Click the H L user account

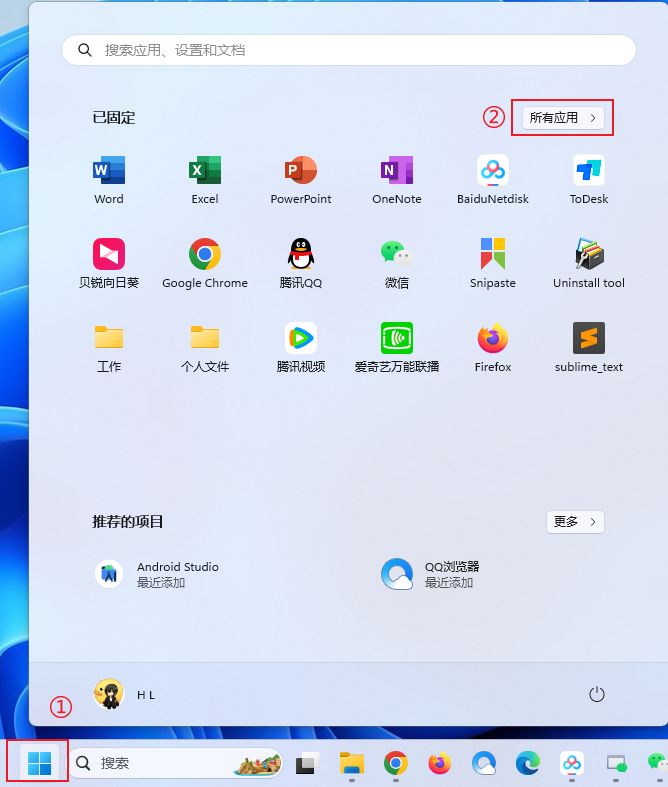coord(125,694)
